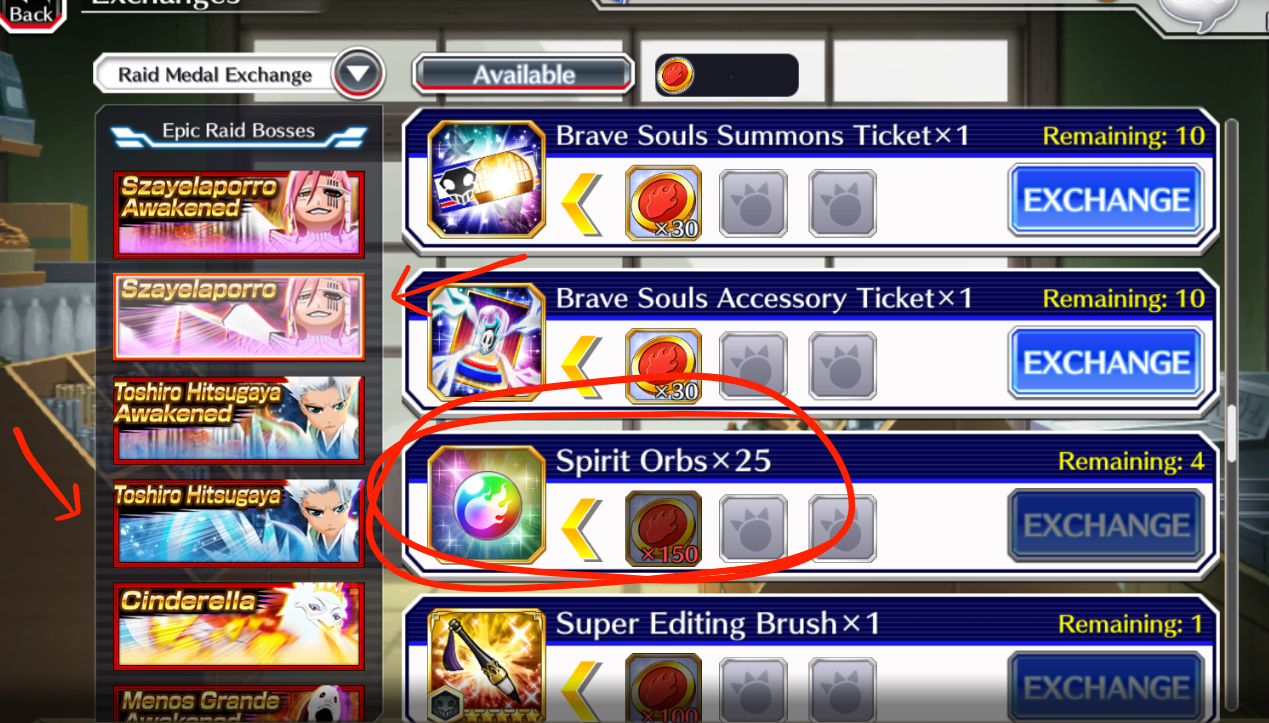Click yellow chevron in Spirit Orbs row
The width and height of the screenshot is (1269, 723).
(x=583, y=528)
